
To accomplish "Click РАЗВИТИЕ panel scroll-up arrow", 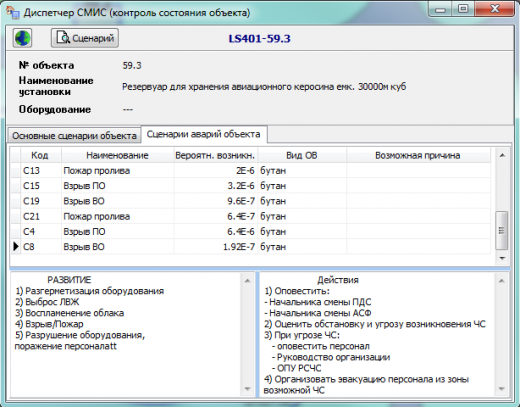I will pos(247,281).
